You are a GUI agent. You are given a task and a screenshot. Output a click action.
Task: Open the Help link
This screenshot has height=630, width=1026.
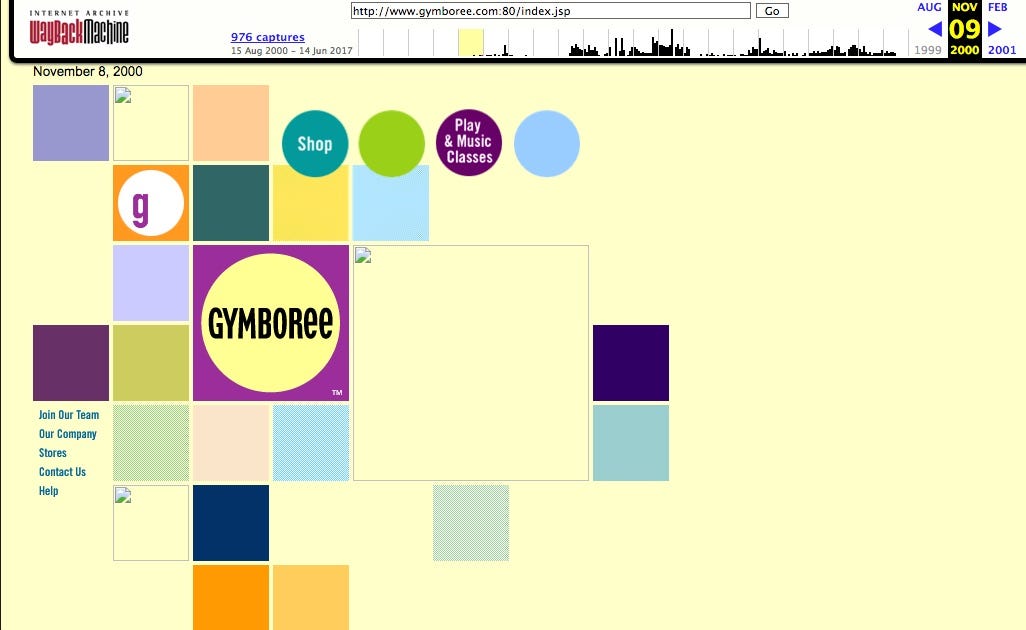click(x=48, y=491)
